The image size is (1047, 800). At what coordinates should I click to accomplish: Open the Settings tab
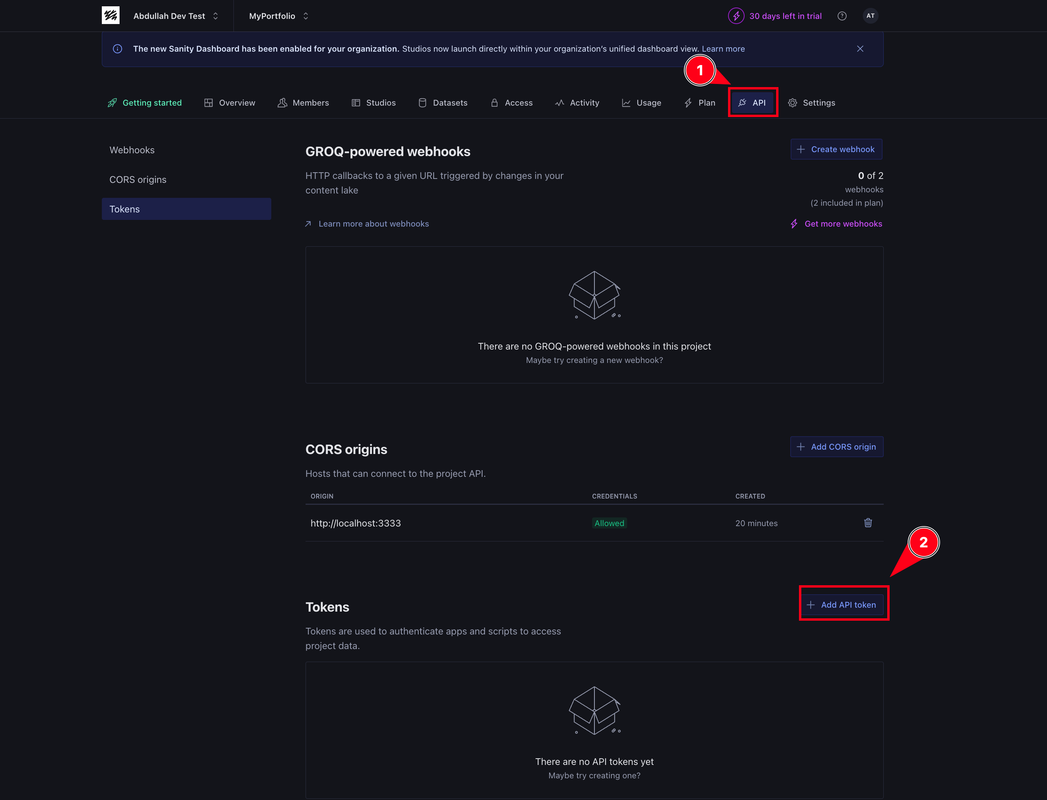pyautogui.click(x=811, y=103)
